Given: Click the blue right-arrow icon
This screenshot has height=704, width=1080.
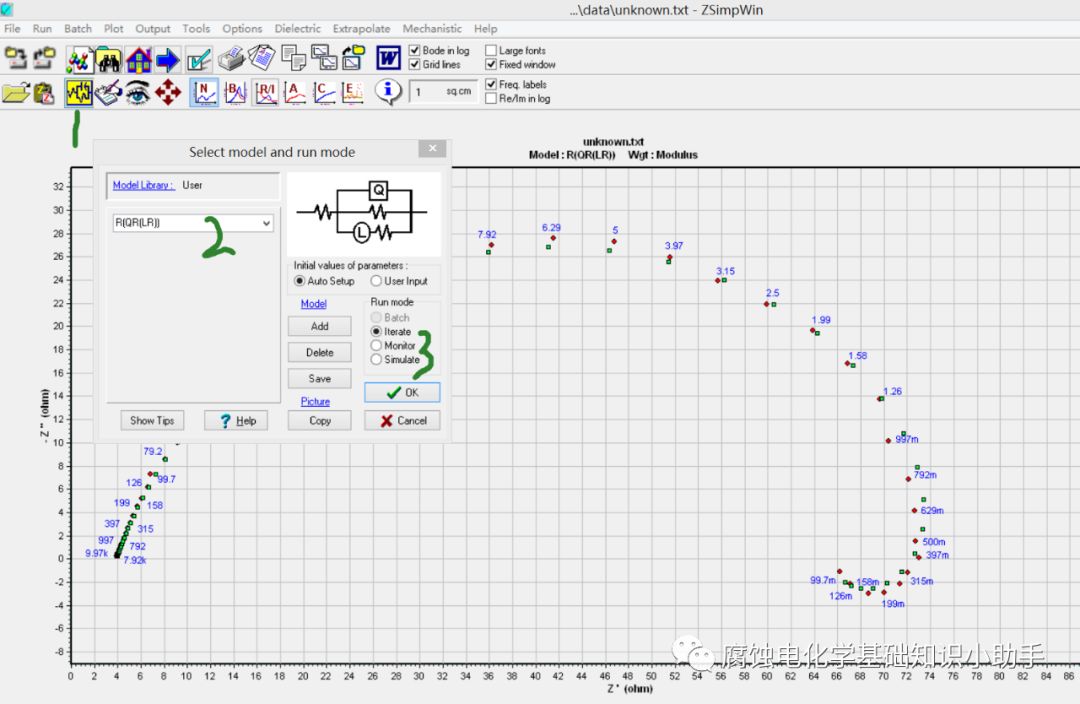Looking at the screenshot, I should 168,60.
